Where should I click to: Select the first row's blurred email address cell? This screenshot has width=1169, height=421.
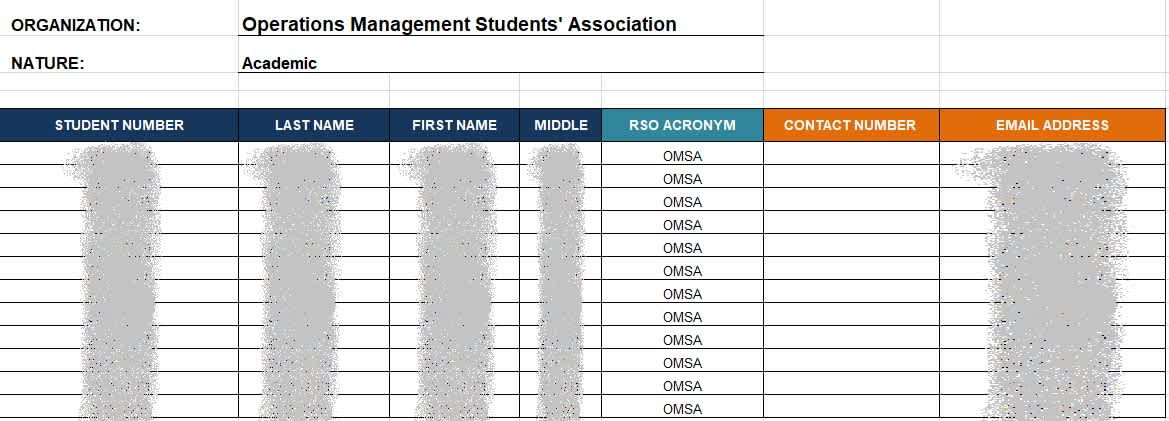(x=1052, y=153)
